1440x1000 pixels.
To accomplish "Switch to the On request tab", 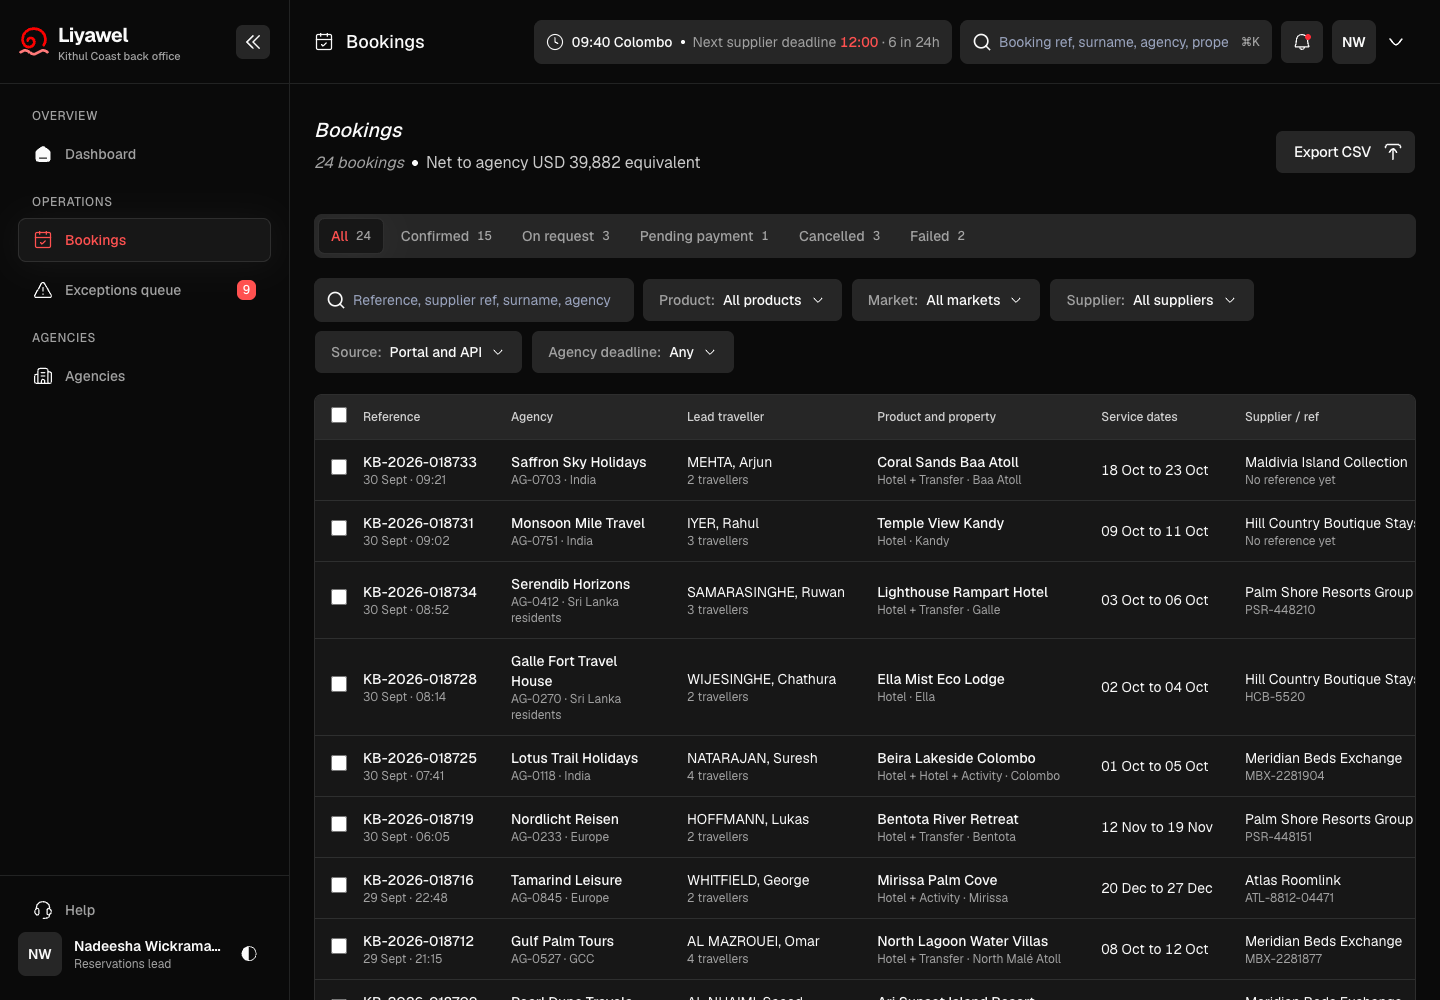I will pos(566,236).
